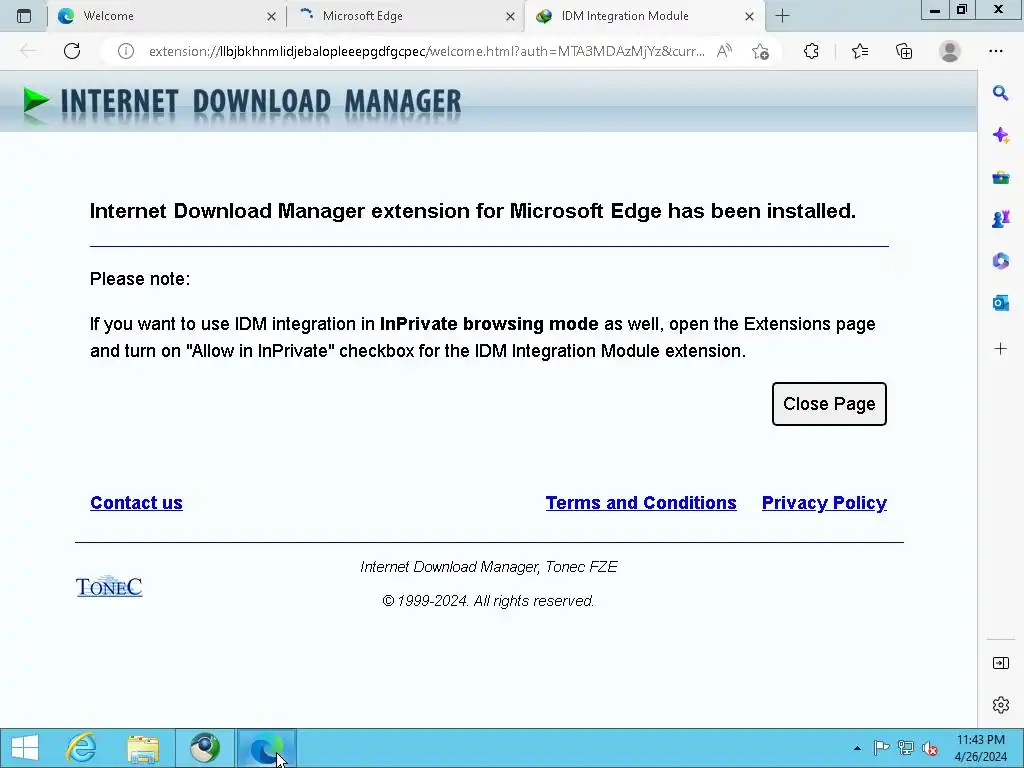Image resolution: width=1024 pixels, height=768 pixels.
Task: Open the Collections icon
Action: tap(904, 51)
